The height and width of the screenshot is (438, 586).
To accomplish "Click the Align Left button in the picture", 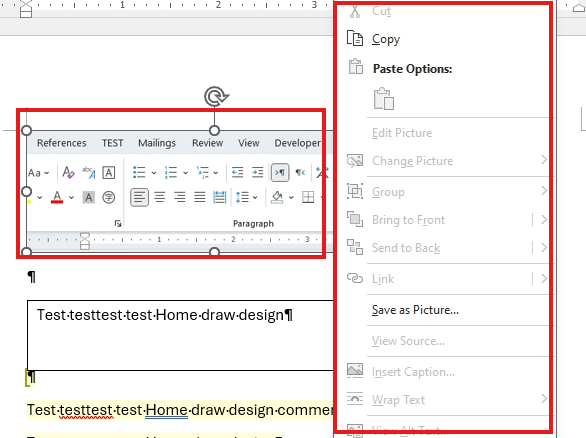I will (x=139, y=197).
